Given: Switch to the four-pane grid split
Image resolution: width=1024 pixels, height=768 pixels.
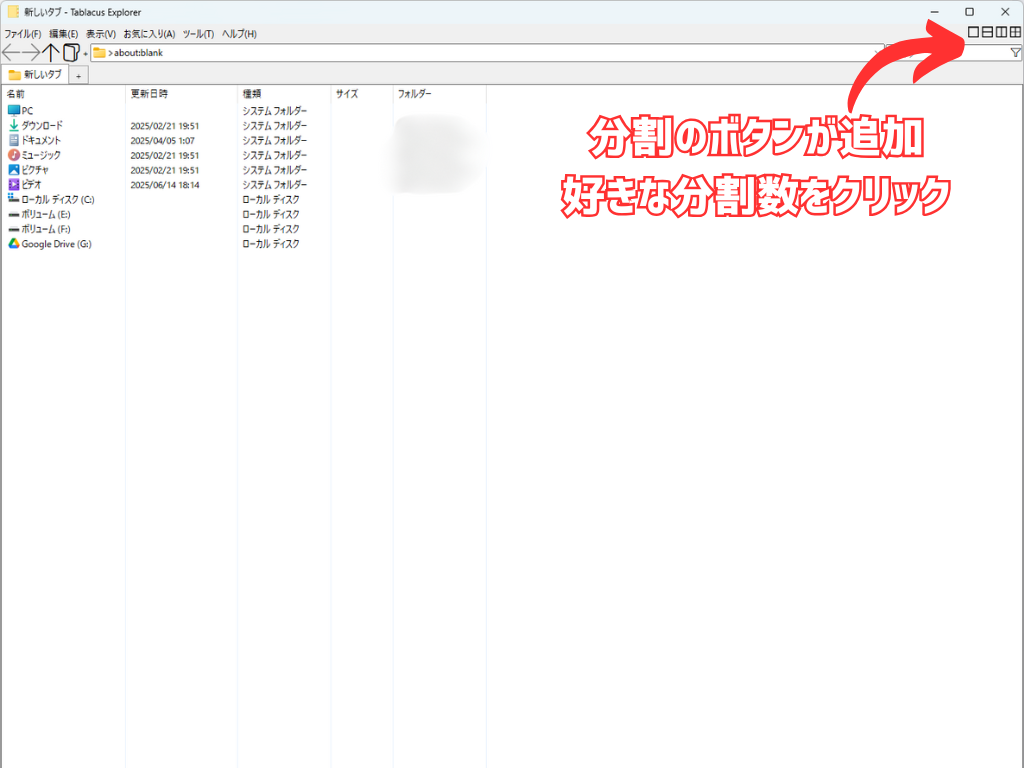Looking at the screenshot, I should (1015, 33).
